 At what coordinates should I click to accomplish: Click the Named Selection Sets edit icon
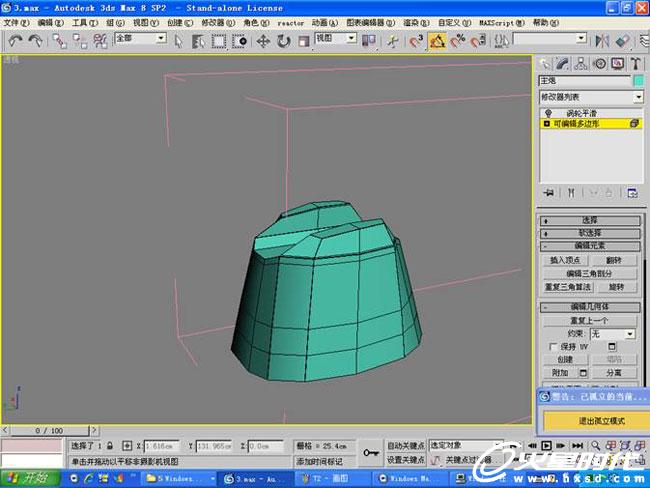[x=501, y=41]
